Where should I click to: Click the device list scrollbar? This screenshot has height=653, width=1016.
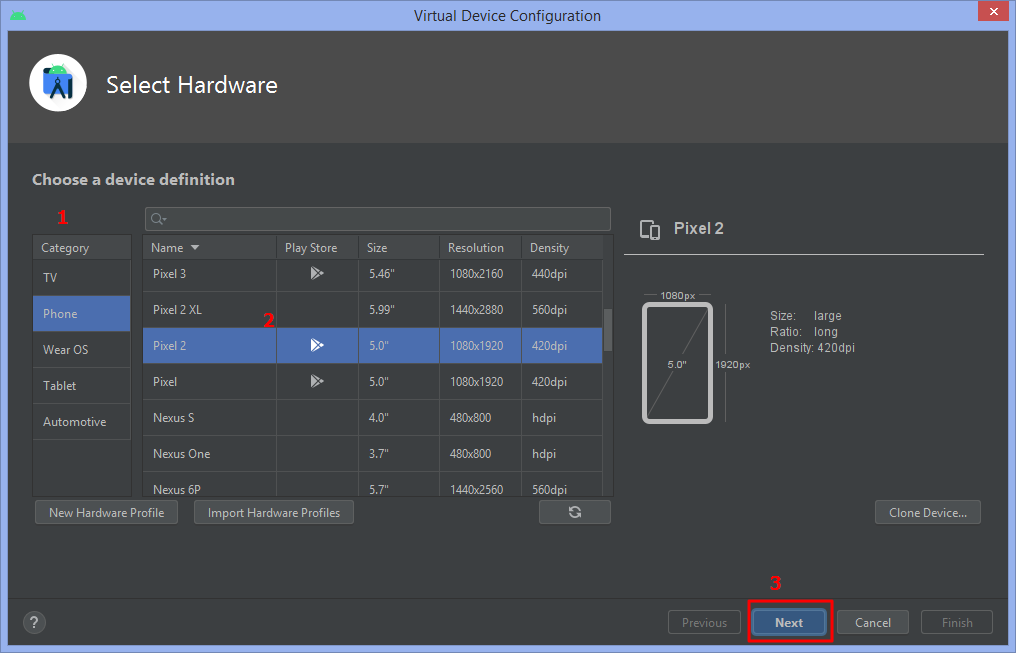[608, 330]
